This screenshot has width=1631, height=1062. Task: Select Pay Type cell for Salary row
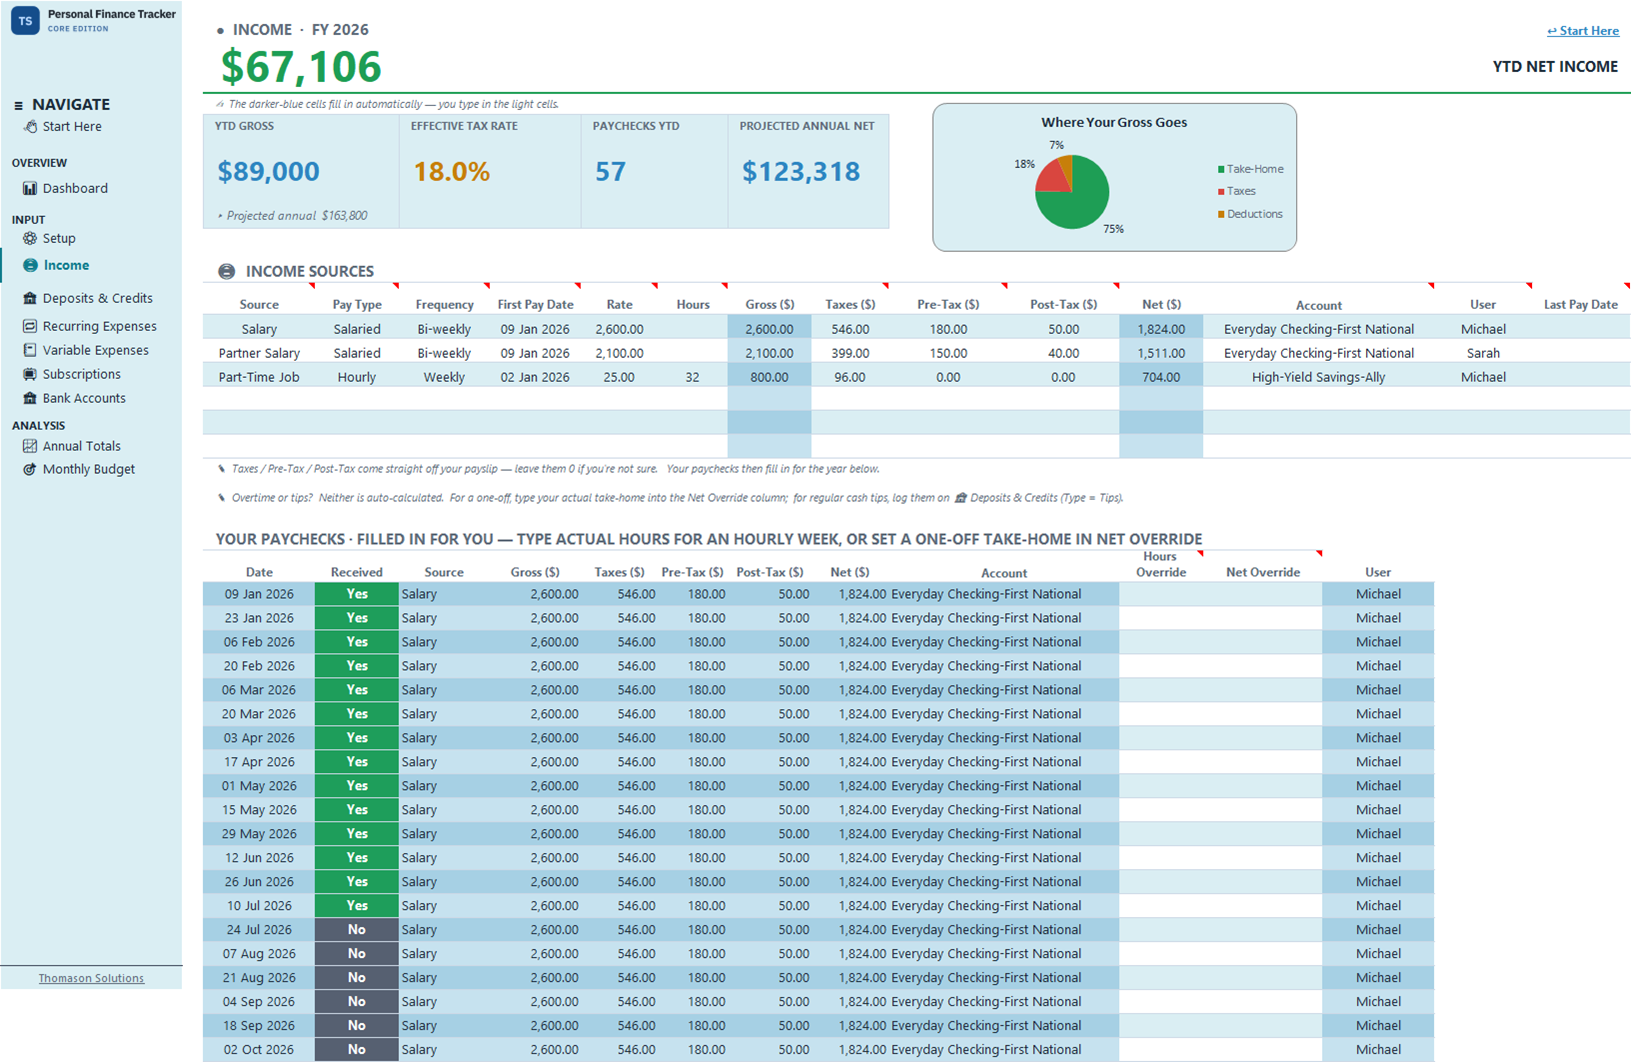pyautogui.click(x=357, y=329)
